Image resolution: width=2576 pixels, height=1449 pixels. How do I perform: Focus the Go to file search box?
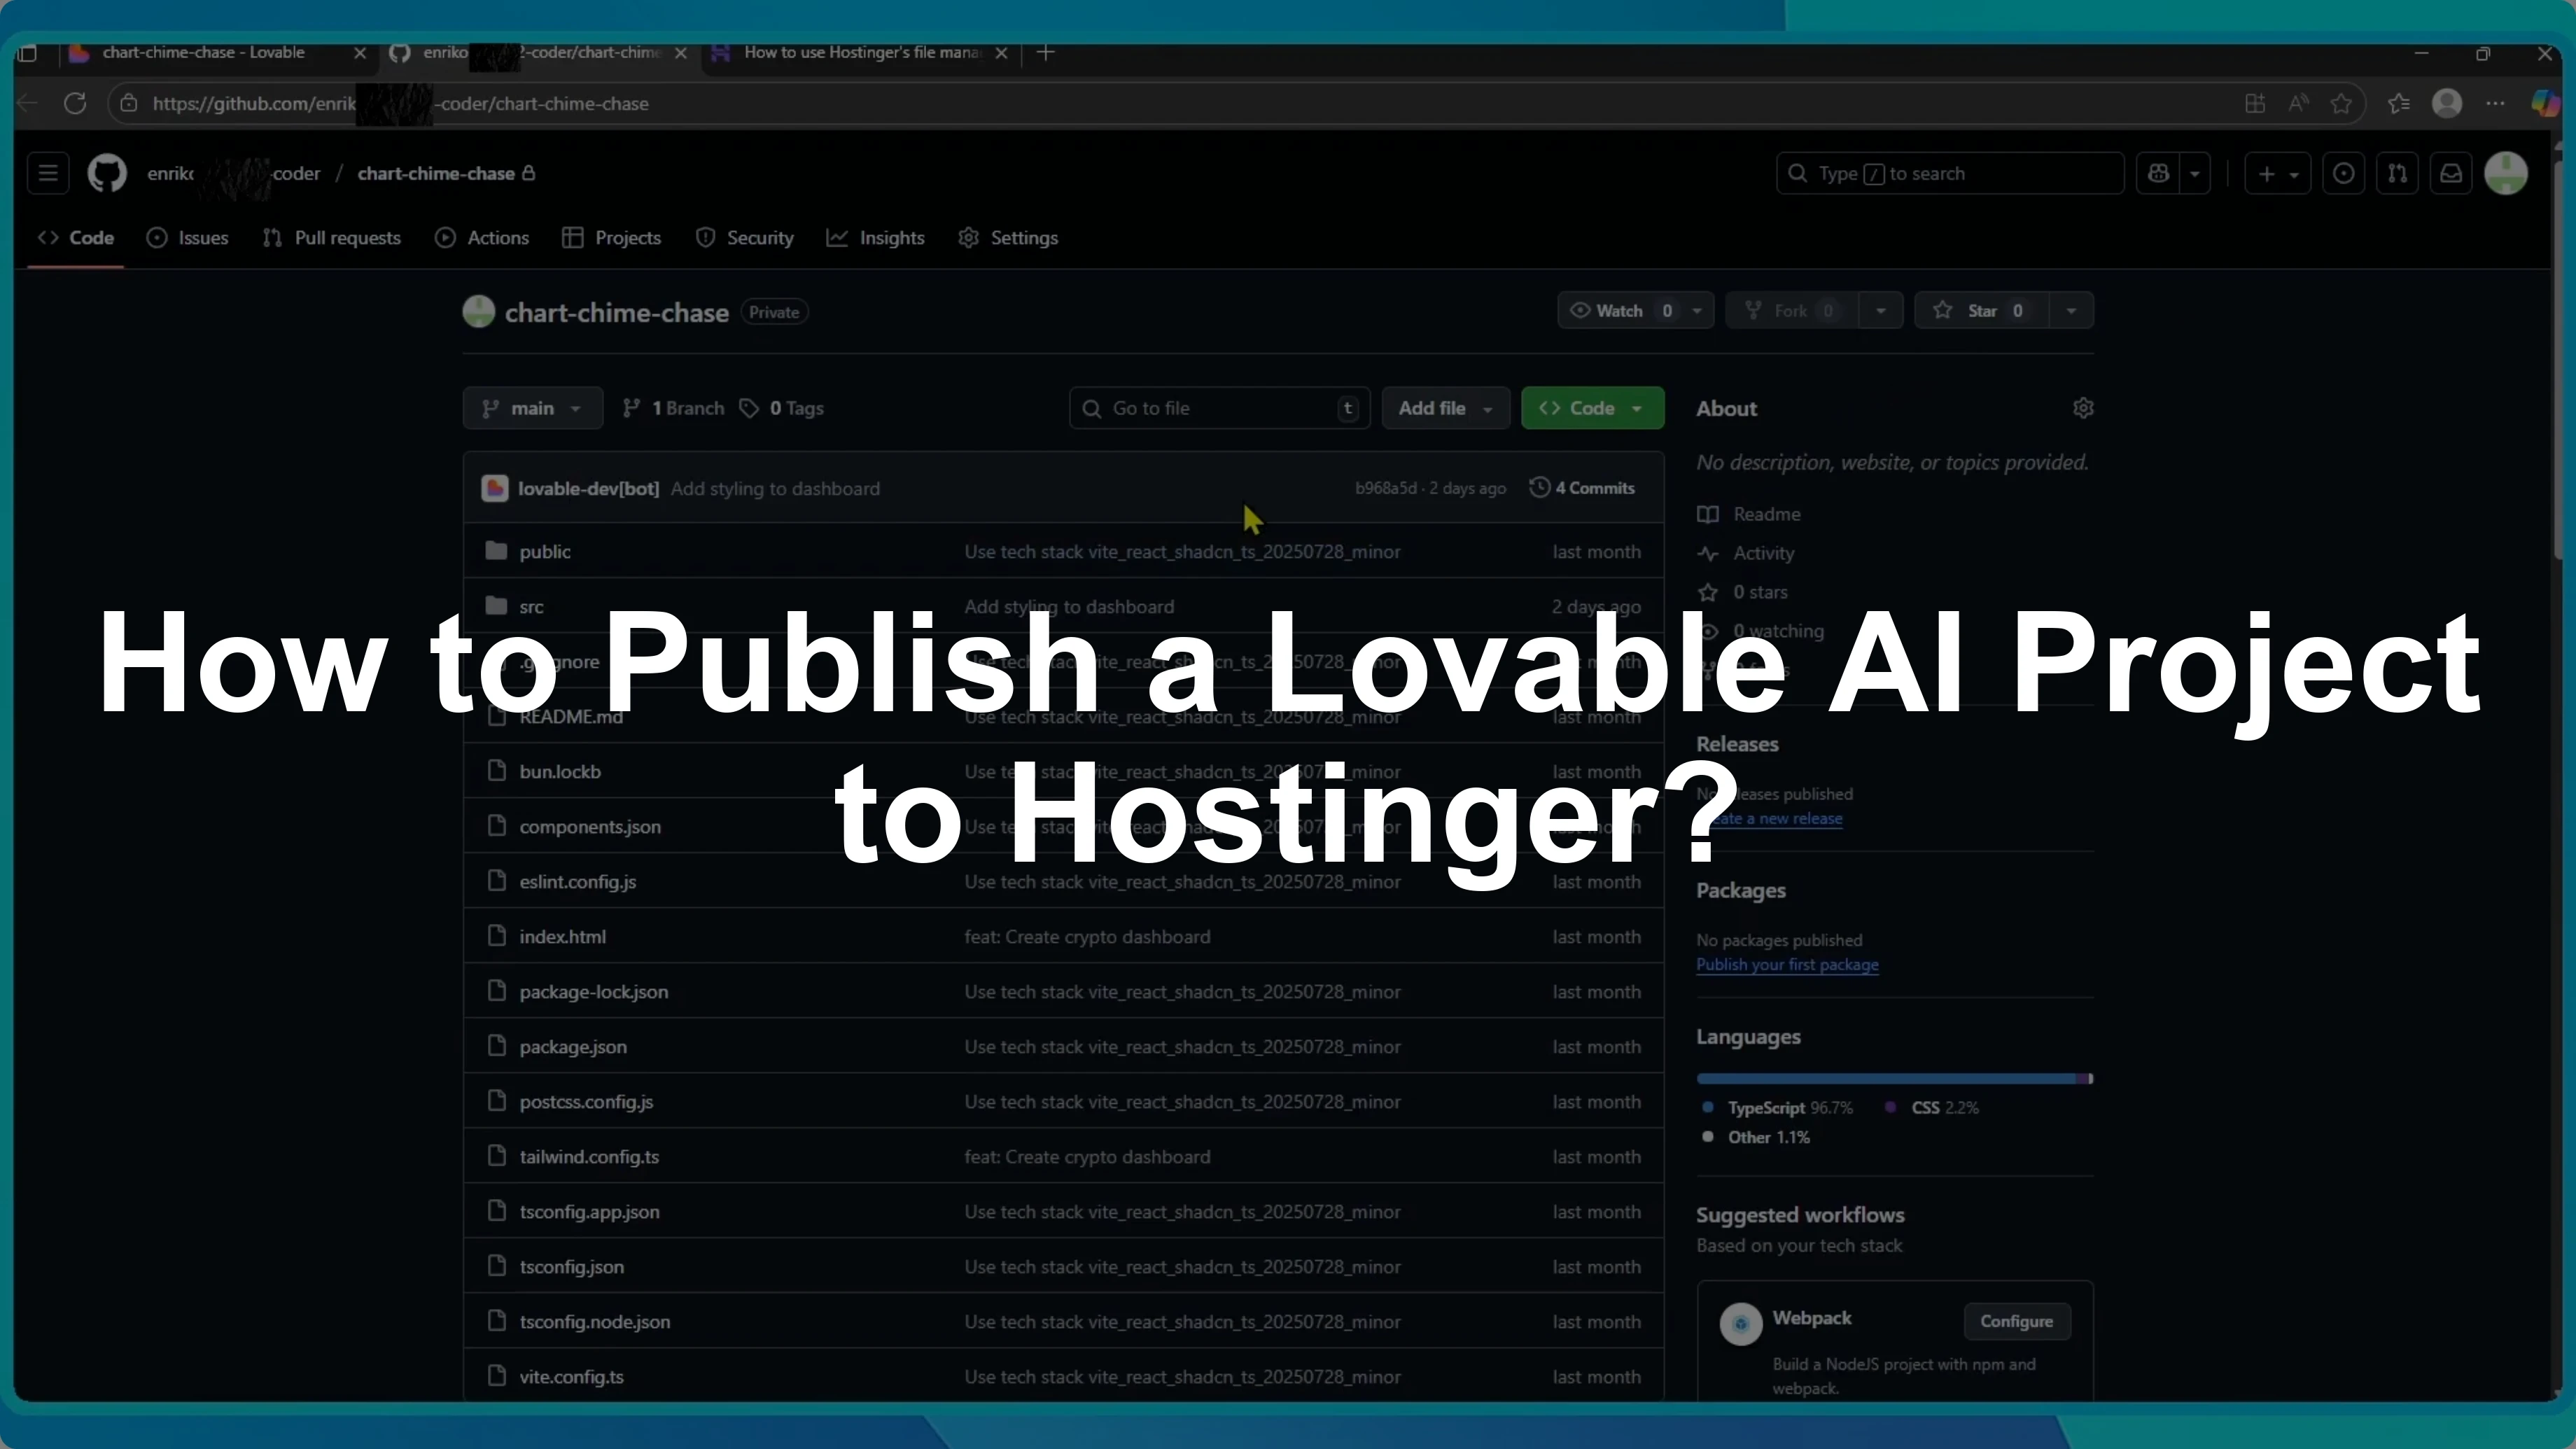click(x=1219, y=408)
